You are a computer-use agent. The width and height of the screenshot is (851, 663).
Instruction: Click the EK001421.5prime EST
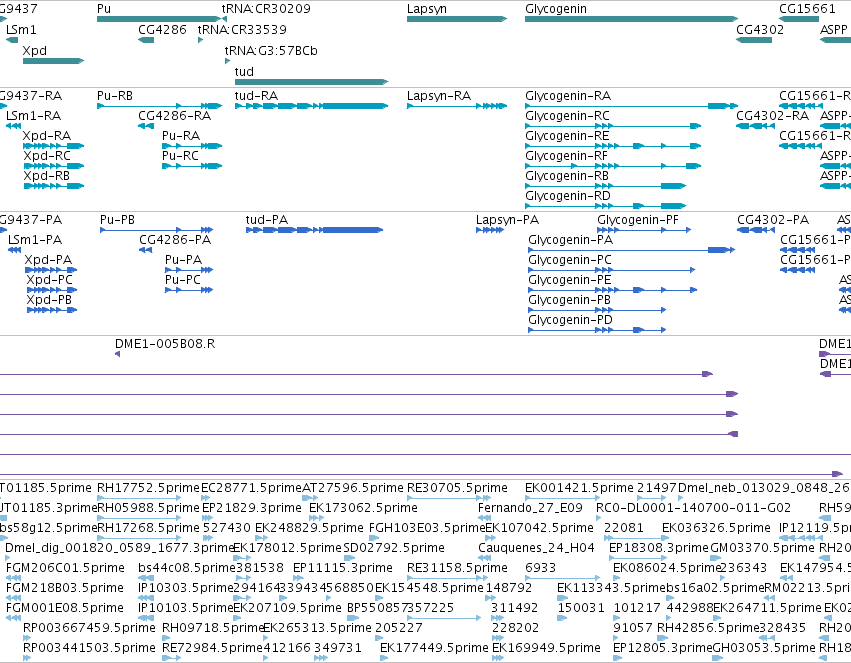(563, 498)
